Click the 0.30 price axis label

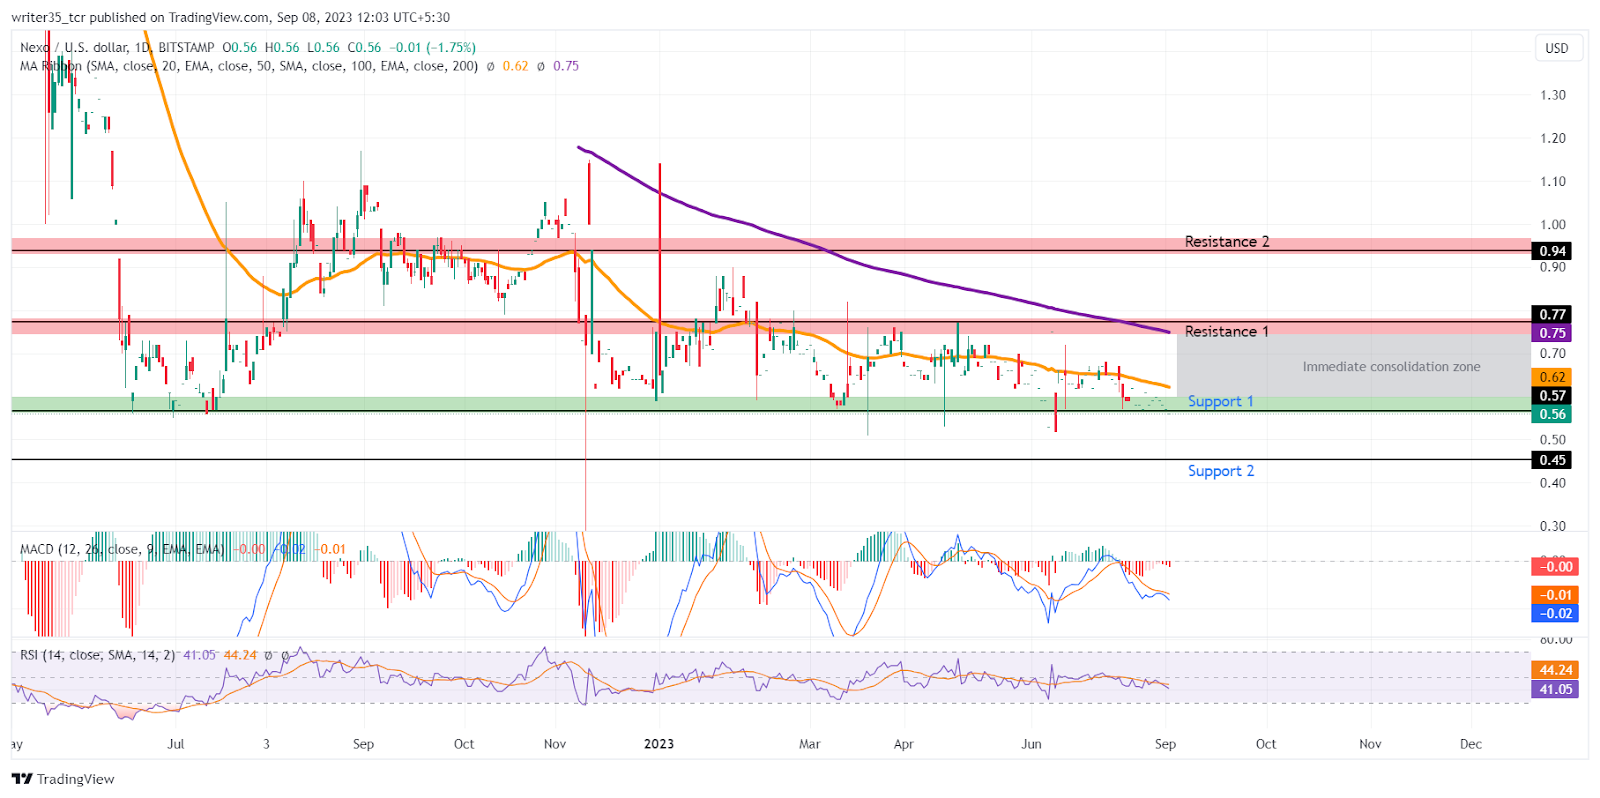point(1553,526)
